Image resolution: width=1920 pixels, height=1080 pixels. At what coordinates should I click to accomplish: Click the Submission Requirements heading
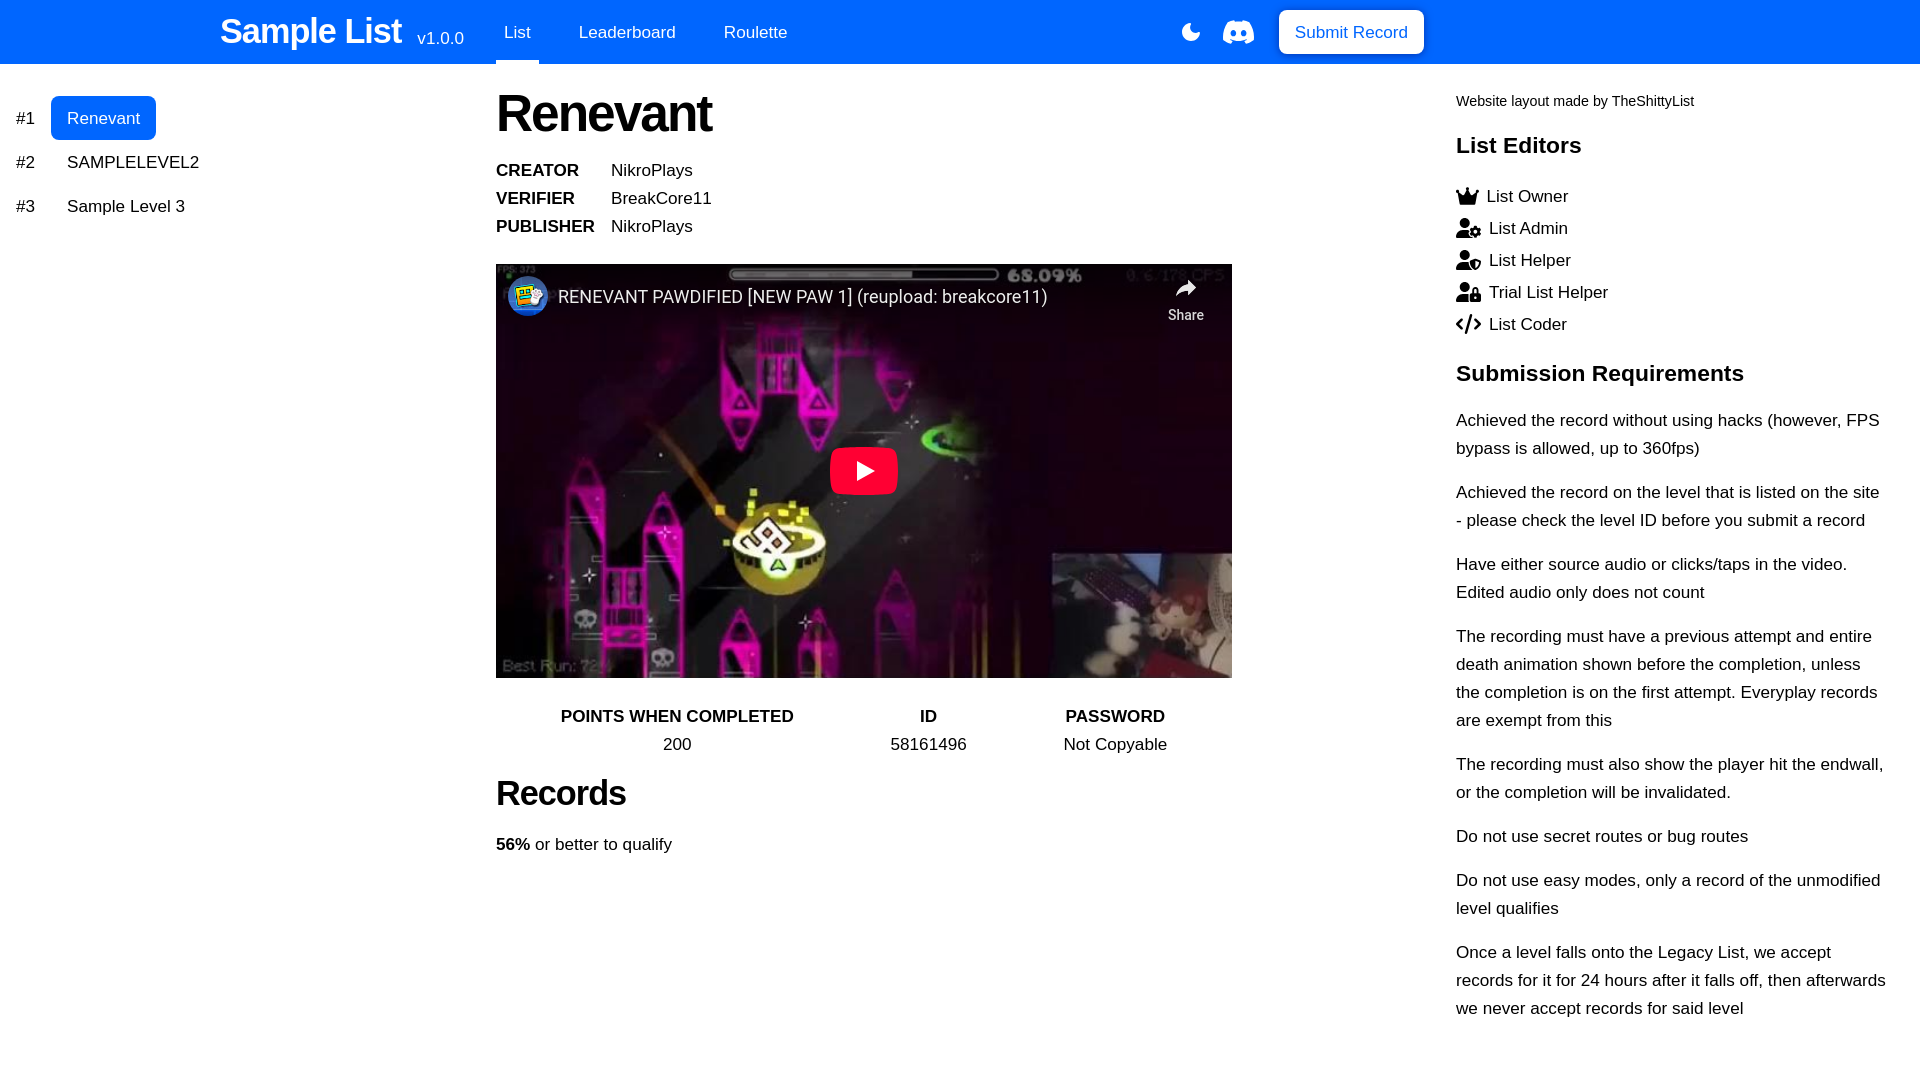pyautogui.click(x=1600, y=373)
